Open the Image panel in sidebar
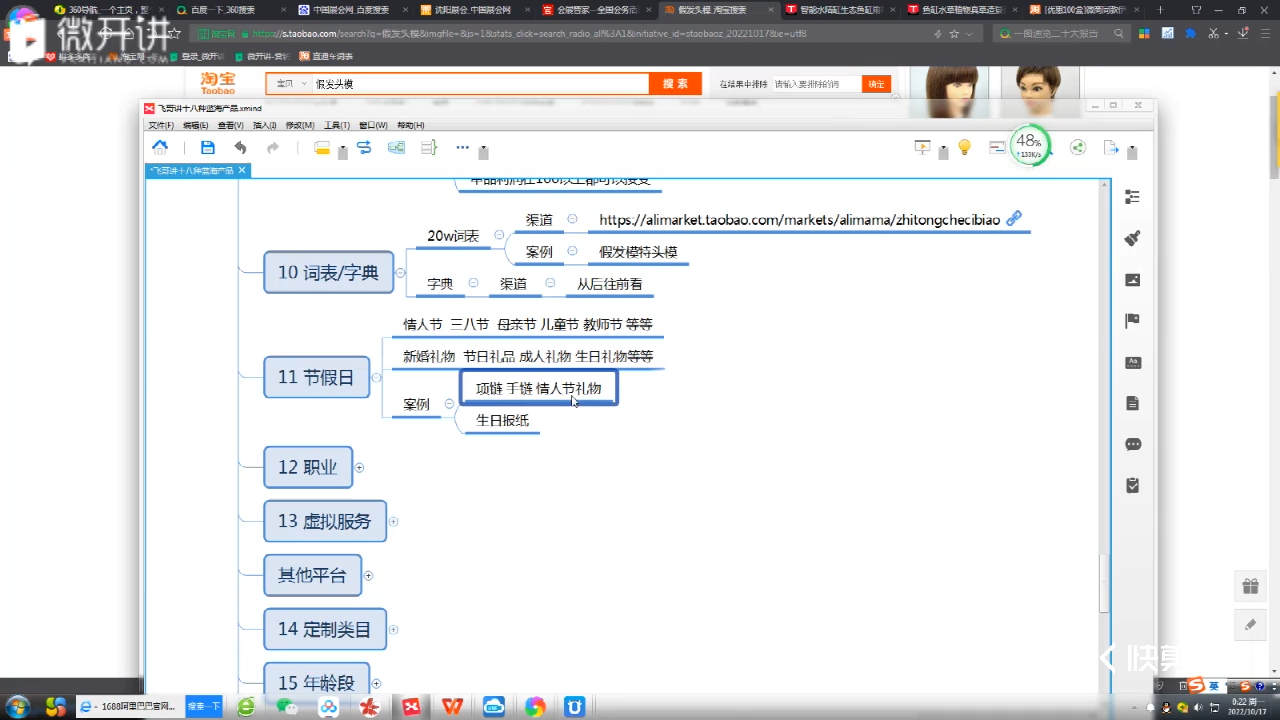The width and height of the screenshot is (1280, 720). [1132, 280]
